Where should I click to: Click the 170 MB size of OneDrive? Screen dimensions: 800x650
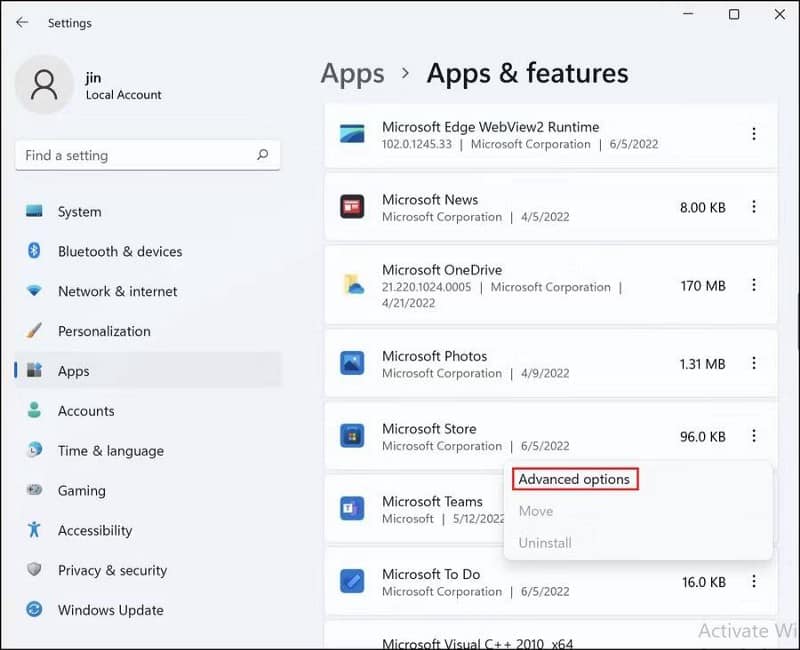(703, 286)
